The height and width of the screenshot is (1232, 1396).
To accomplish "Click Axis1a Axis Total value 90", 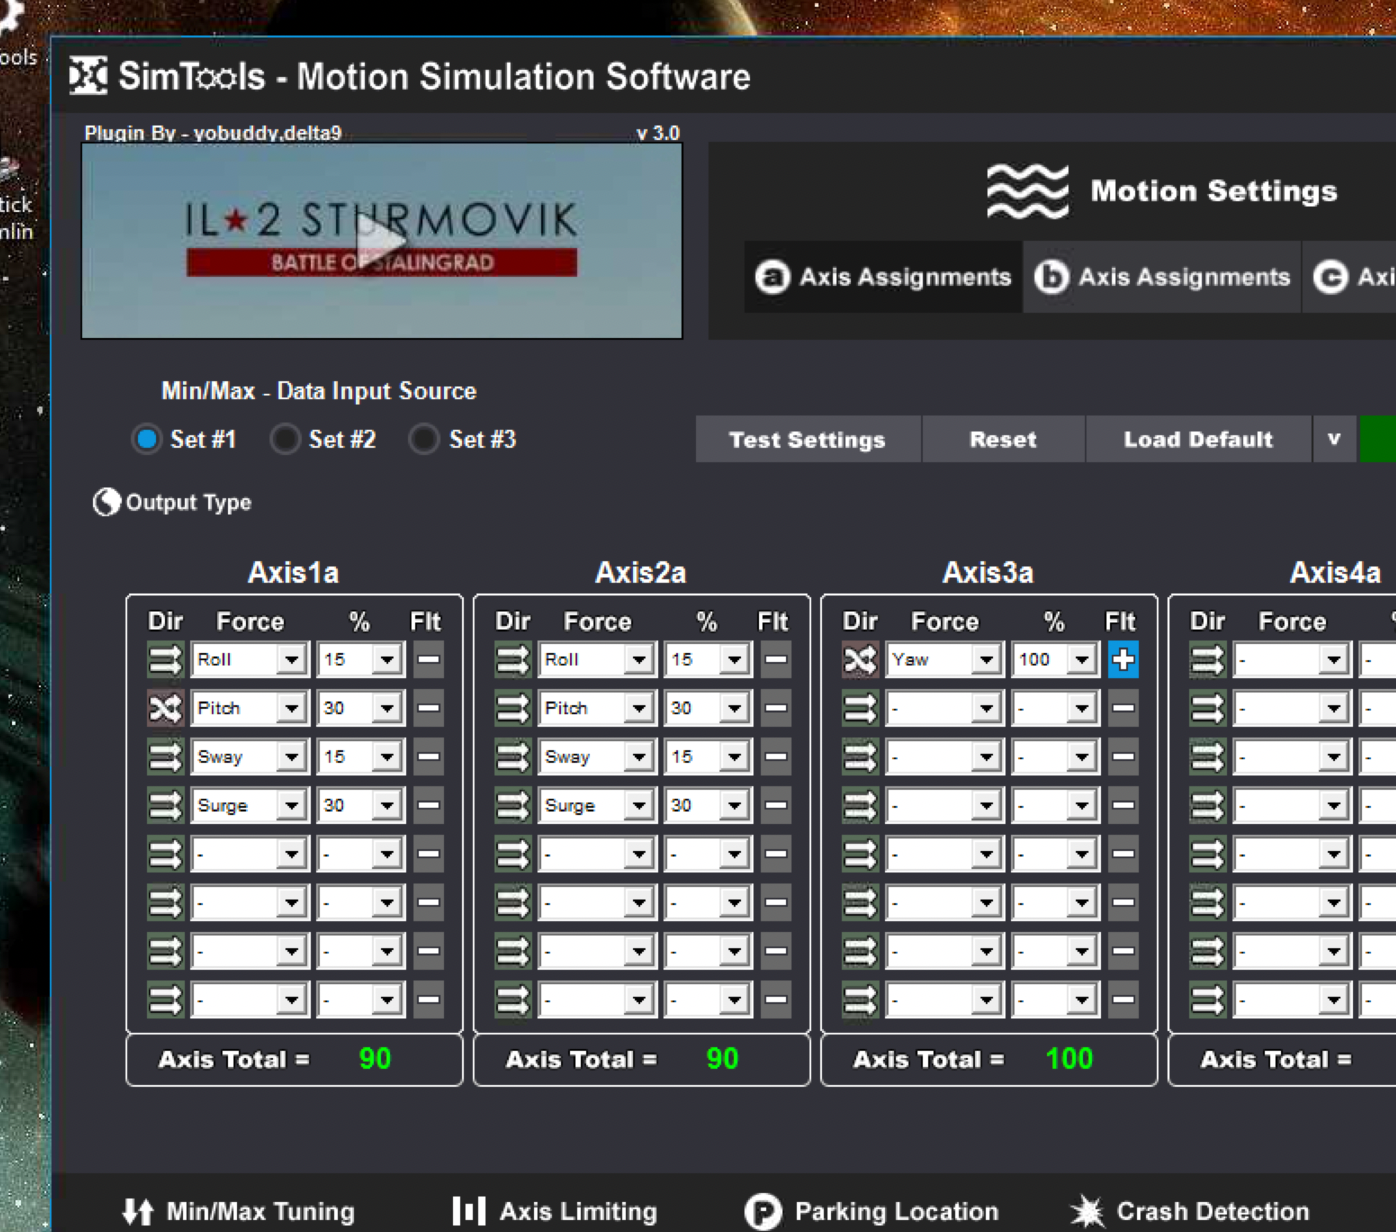I will (x=375, y=1059).
